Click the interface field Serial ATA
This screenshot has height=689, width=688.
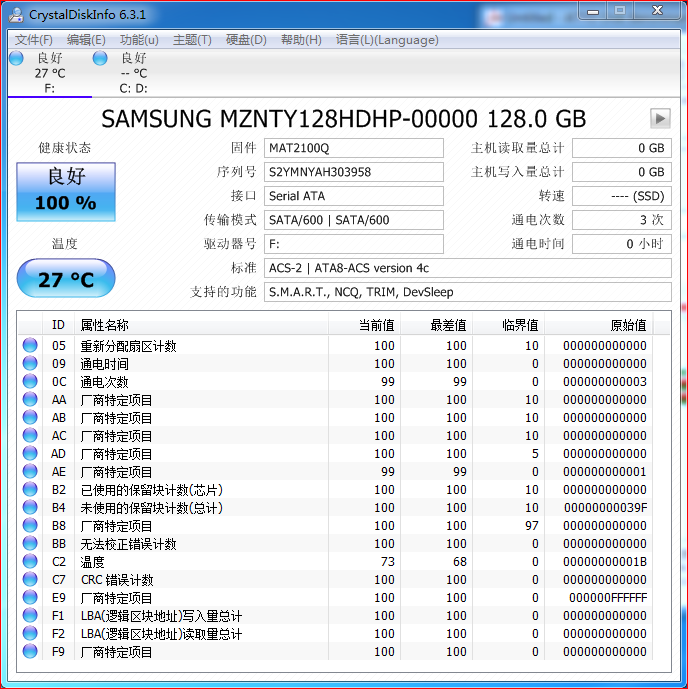click(x=354, y=196)
